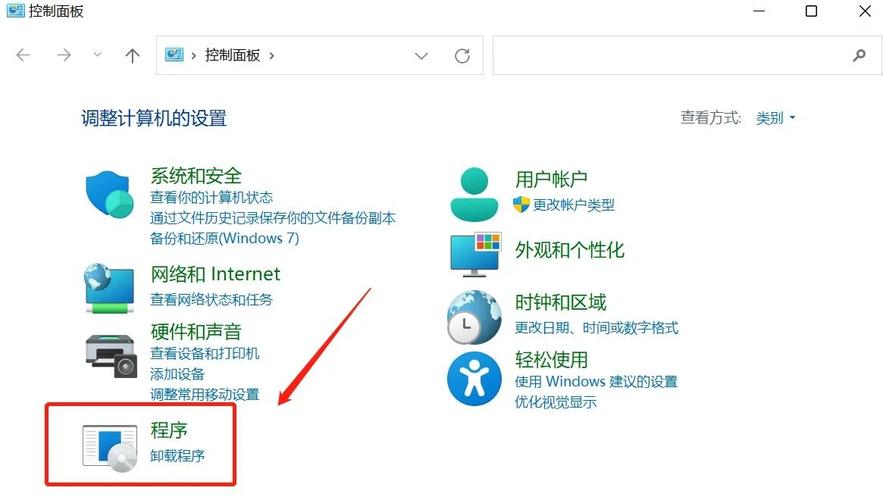The width and height of the screenshot is (883, 500).
Task: Open the Hardware and Sound printer icon
Action: point(112,355)
